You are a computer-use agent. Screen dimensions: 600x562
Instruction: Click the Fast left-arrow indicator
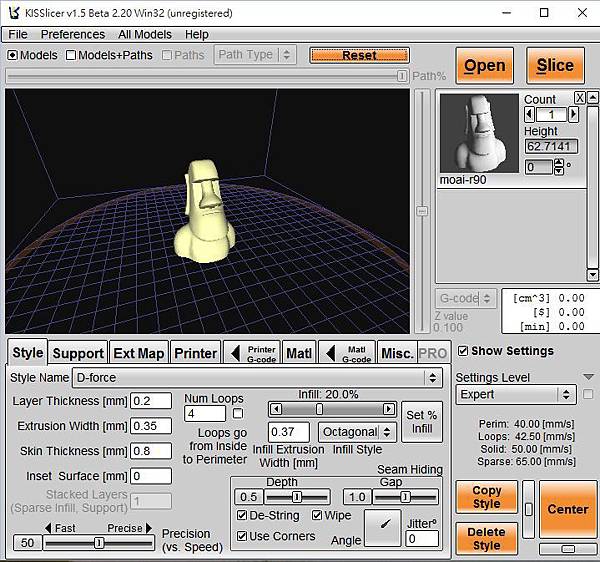(48, 528)
